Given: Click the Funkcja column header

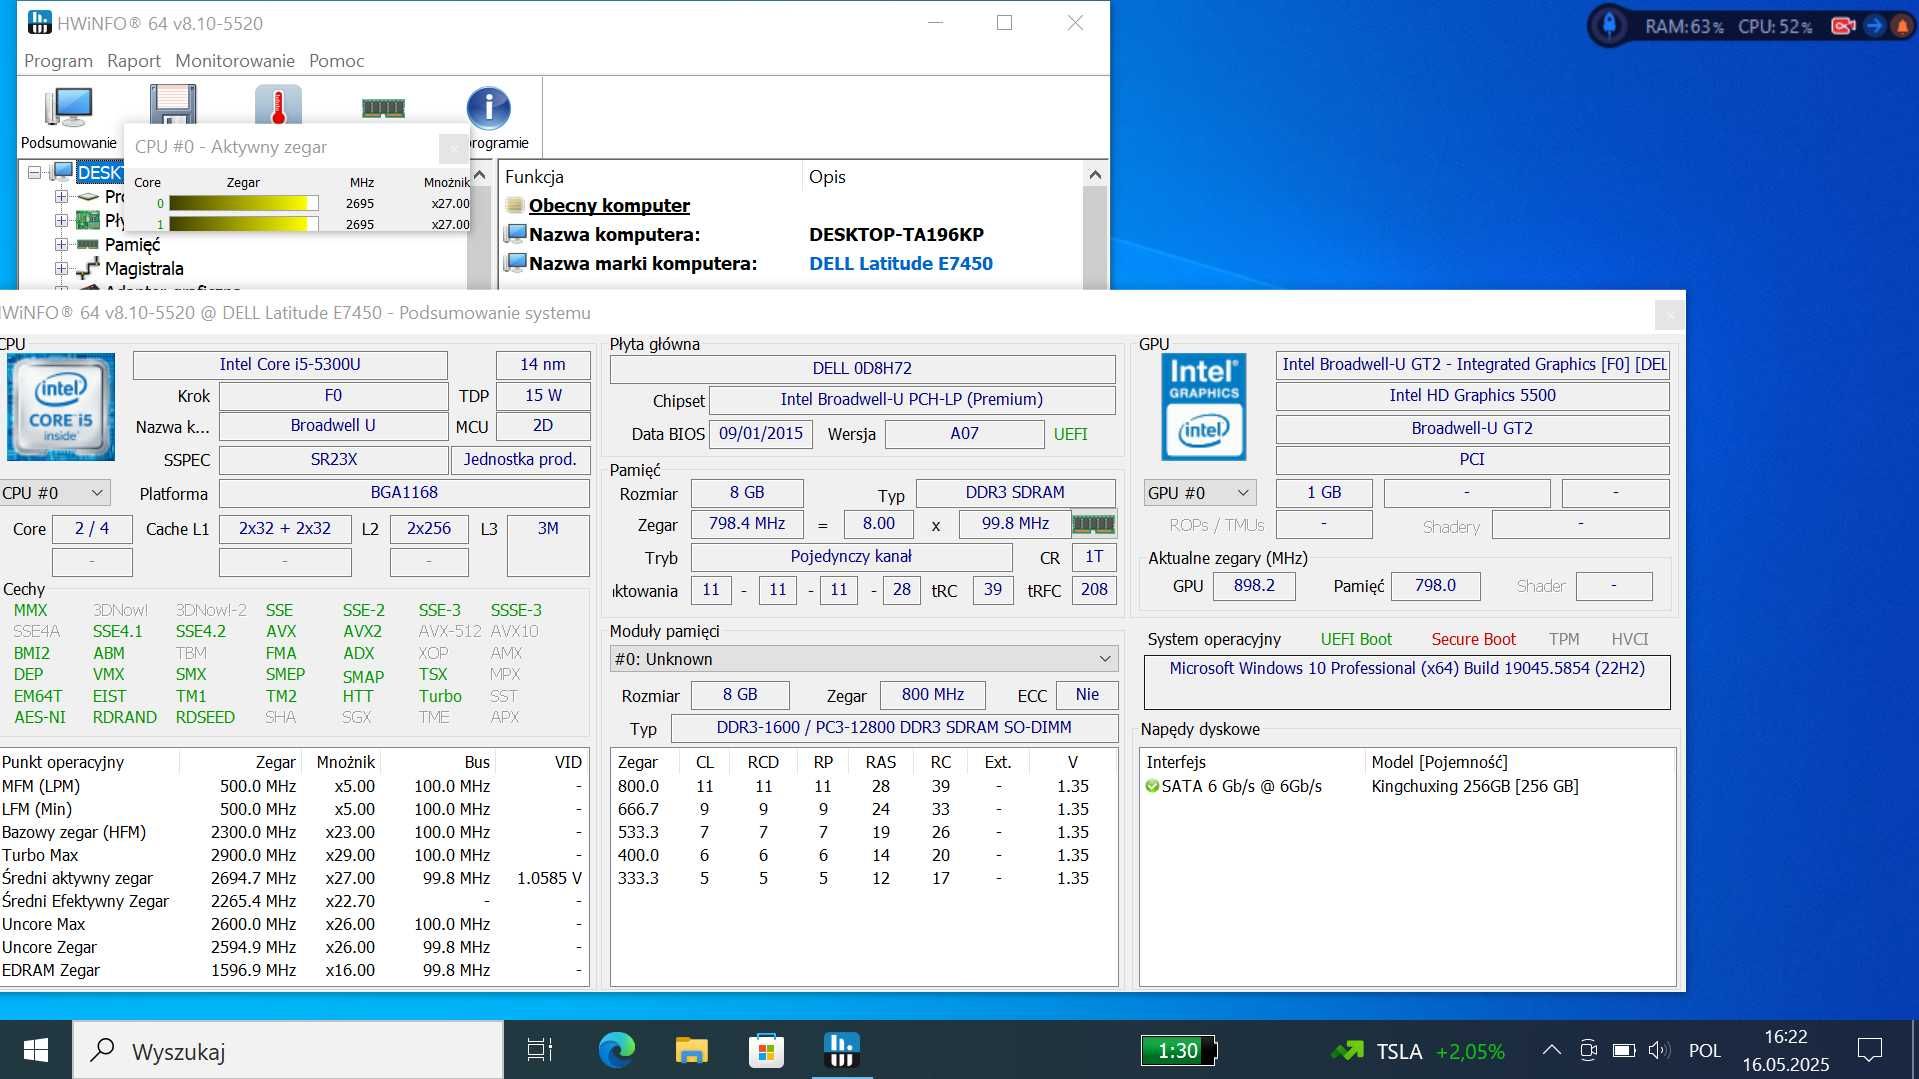Looking at the screenshot, I should (534, 176).
